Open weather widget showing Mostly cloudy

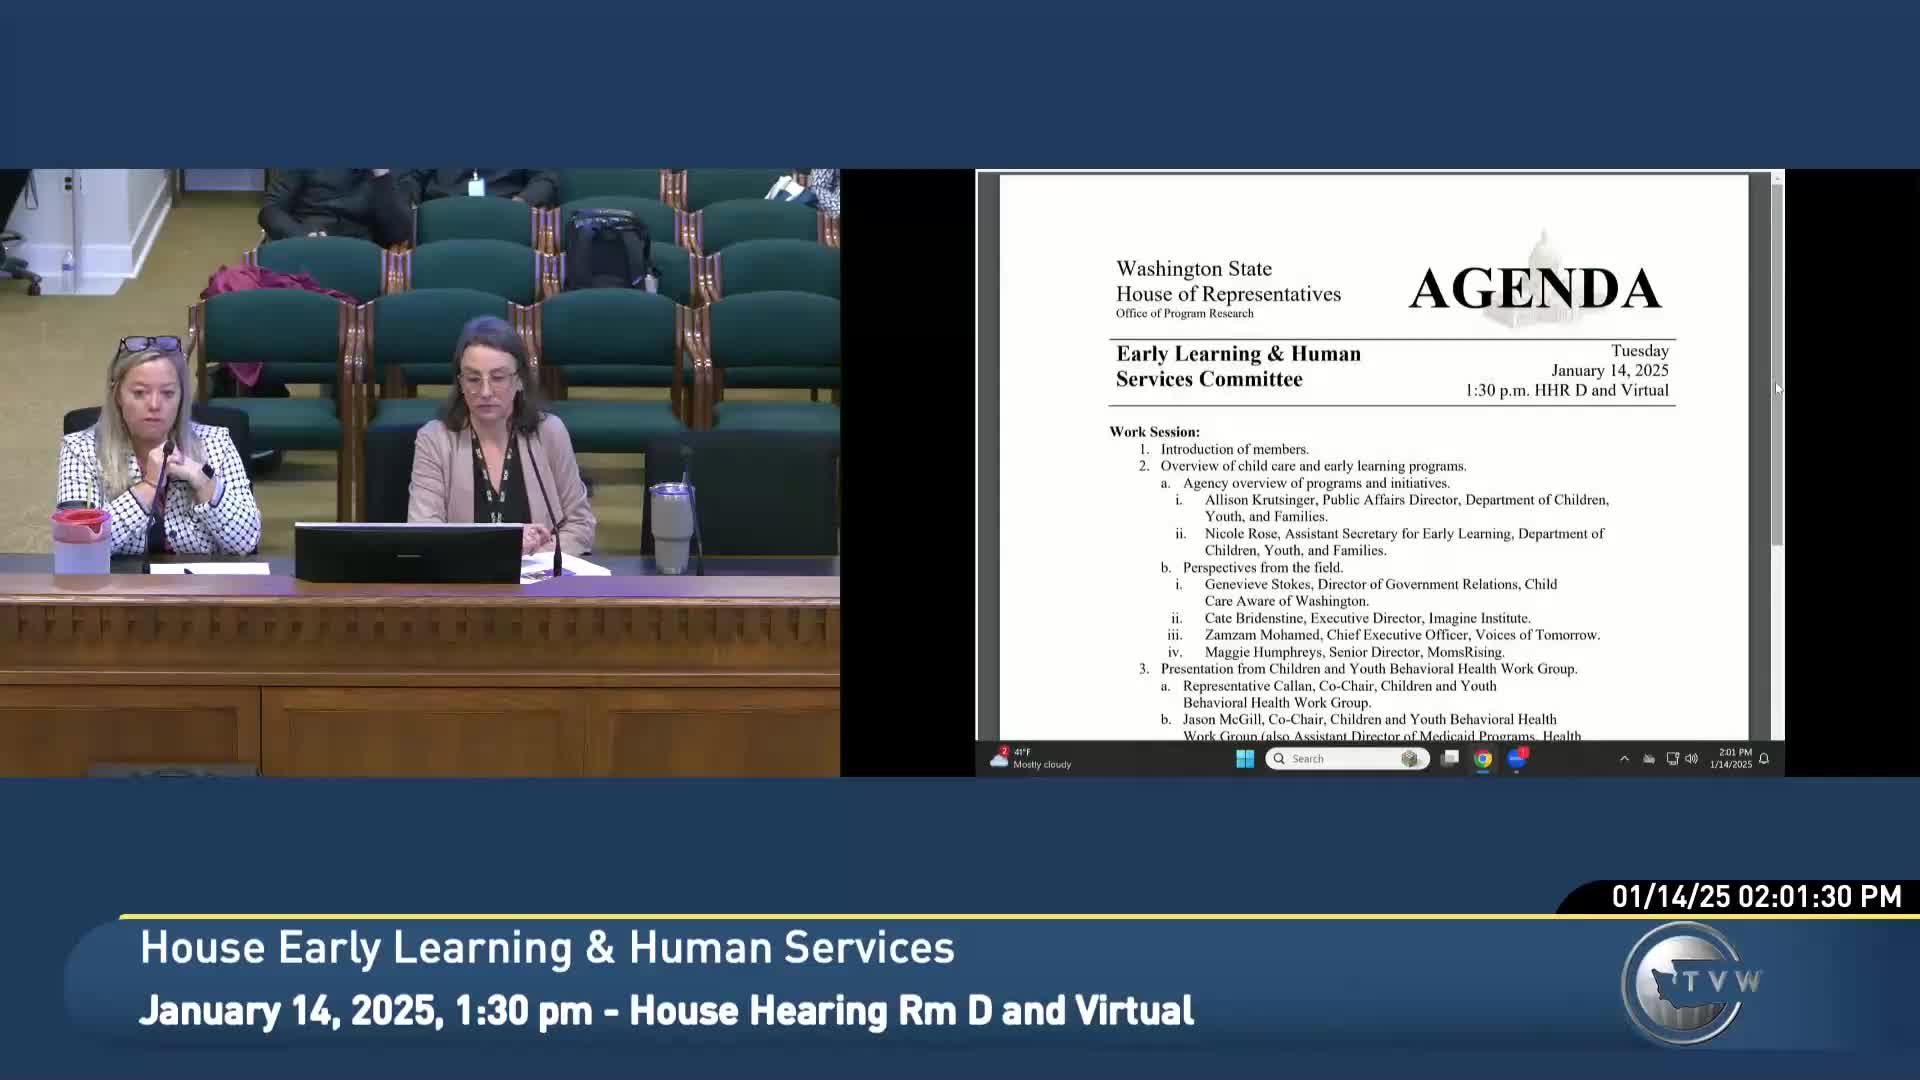pyautogui.click(x=1030, y=758)
